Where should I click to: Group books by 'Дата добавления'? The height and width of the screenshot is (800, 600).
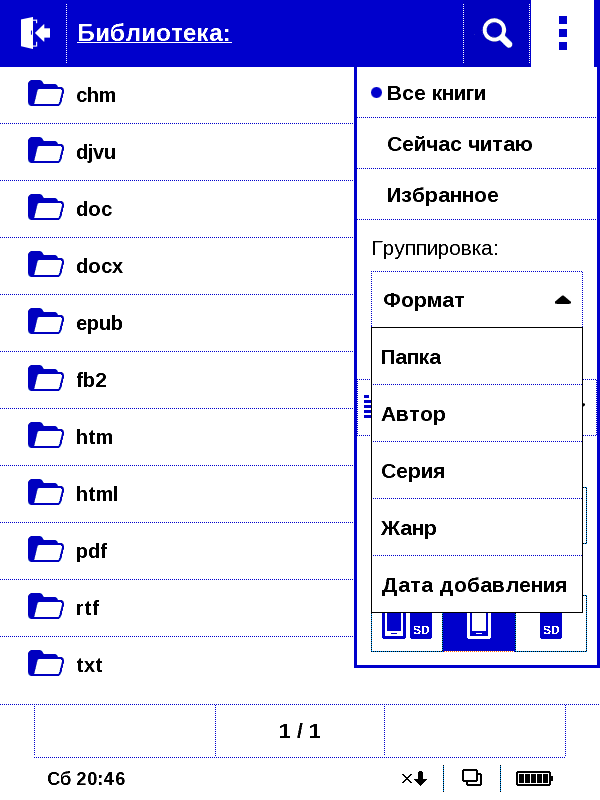click(477, 585)
